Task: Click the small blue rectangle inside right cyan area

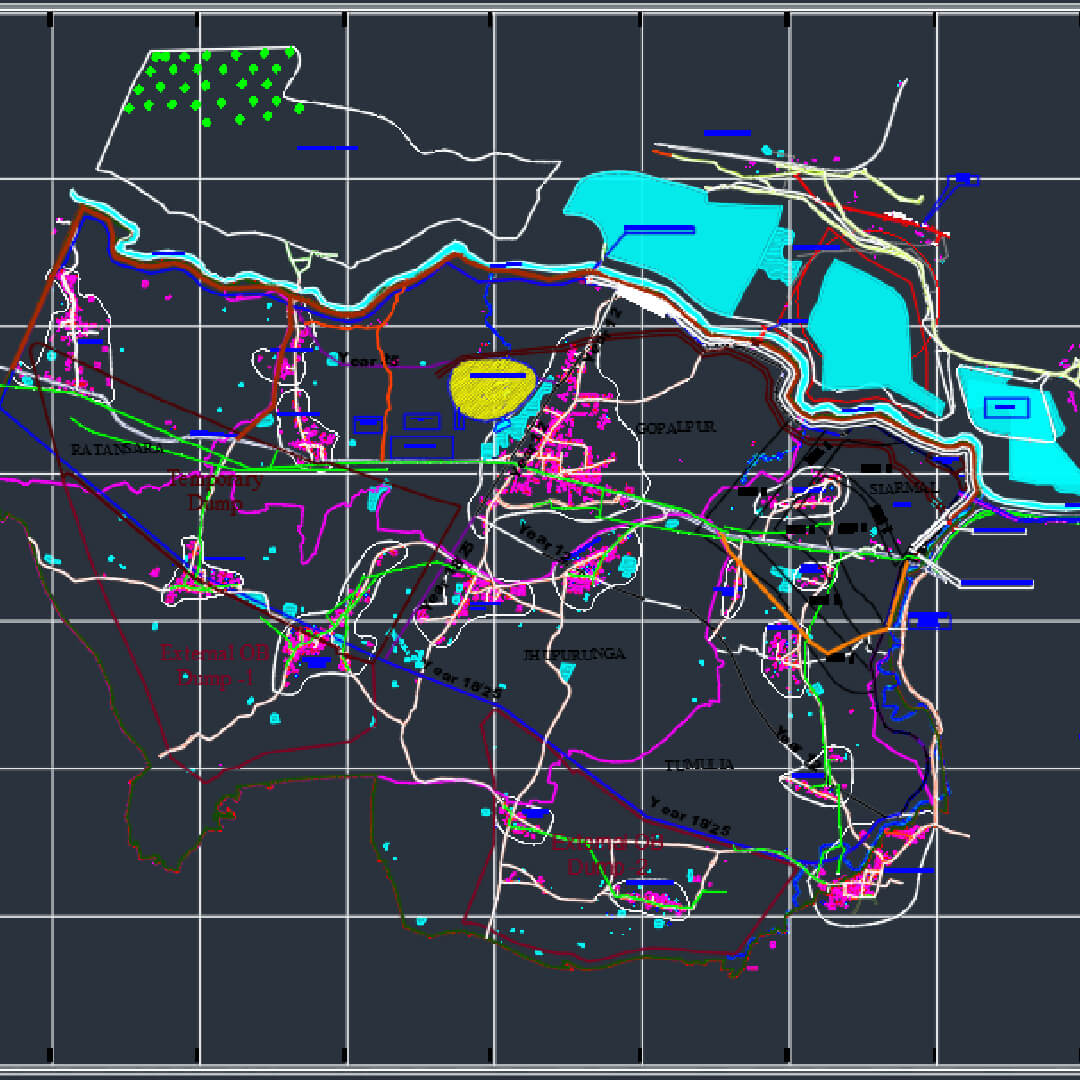Action: pyautogui.click(x=1006, y=407)
